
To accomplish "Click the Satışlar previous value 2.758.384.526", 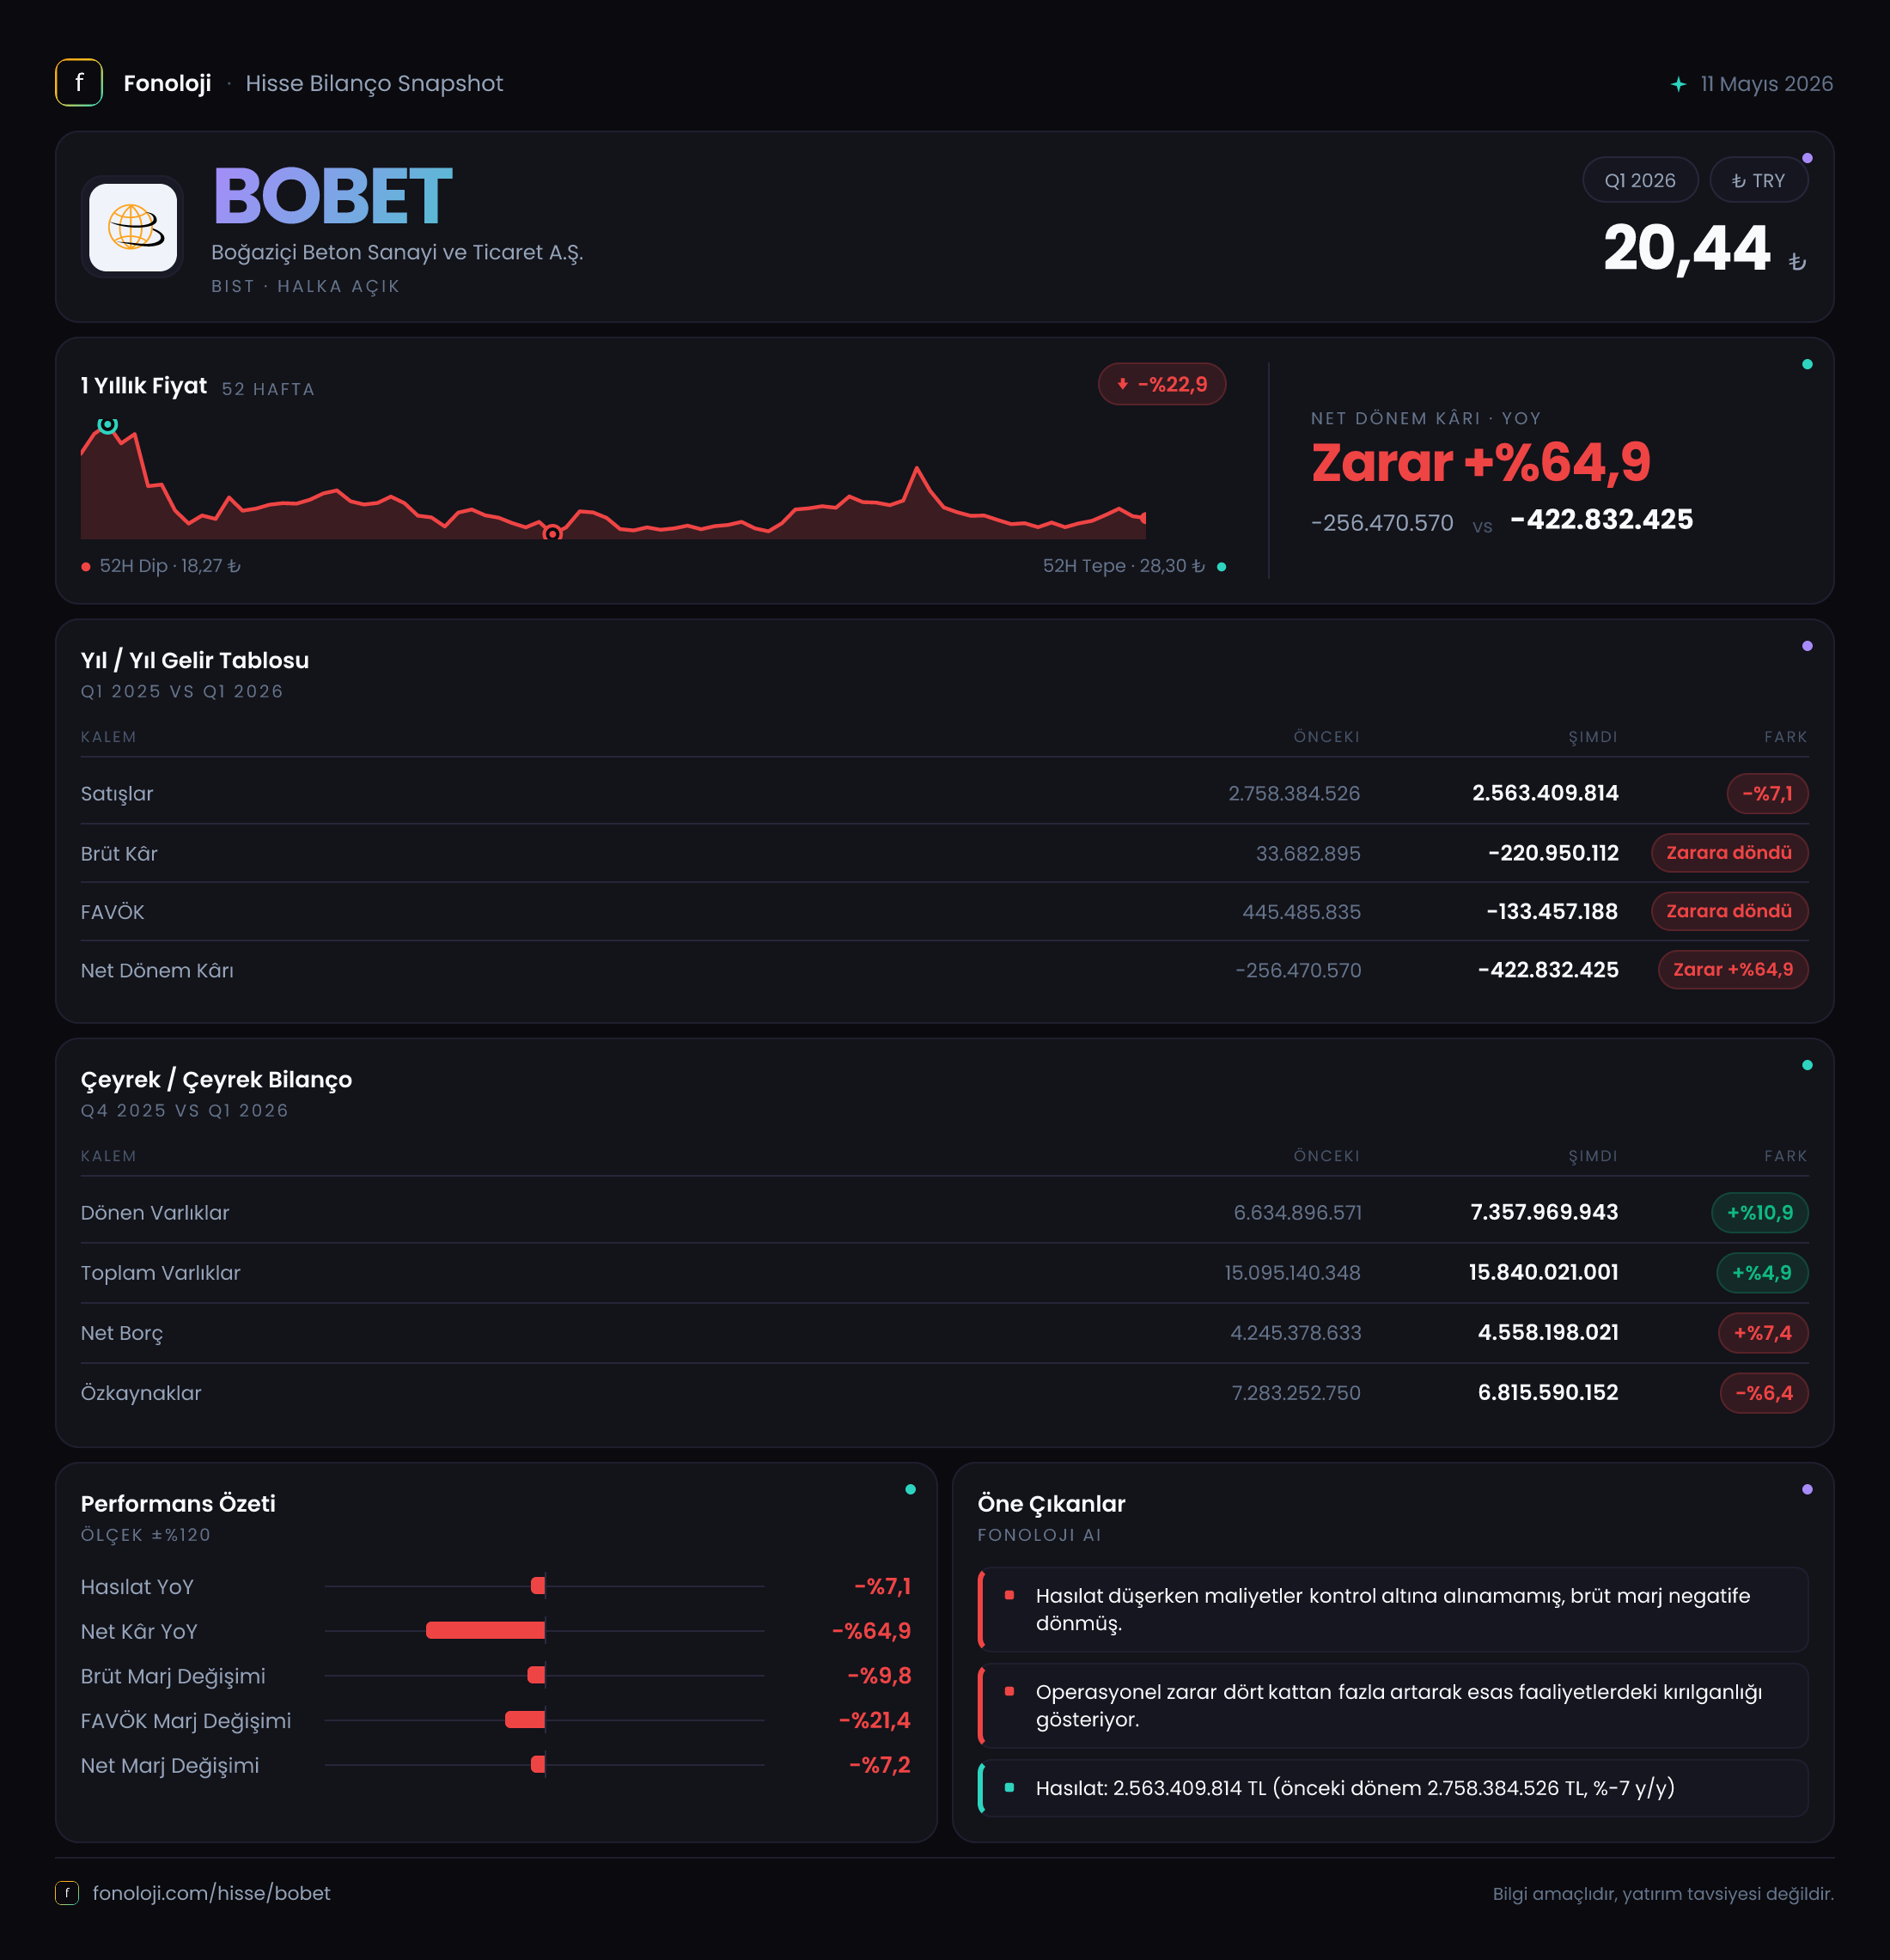I will click(1294, 793).
